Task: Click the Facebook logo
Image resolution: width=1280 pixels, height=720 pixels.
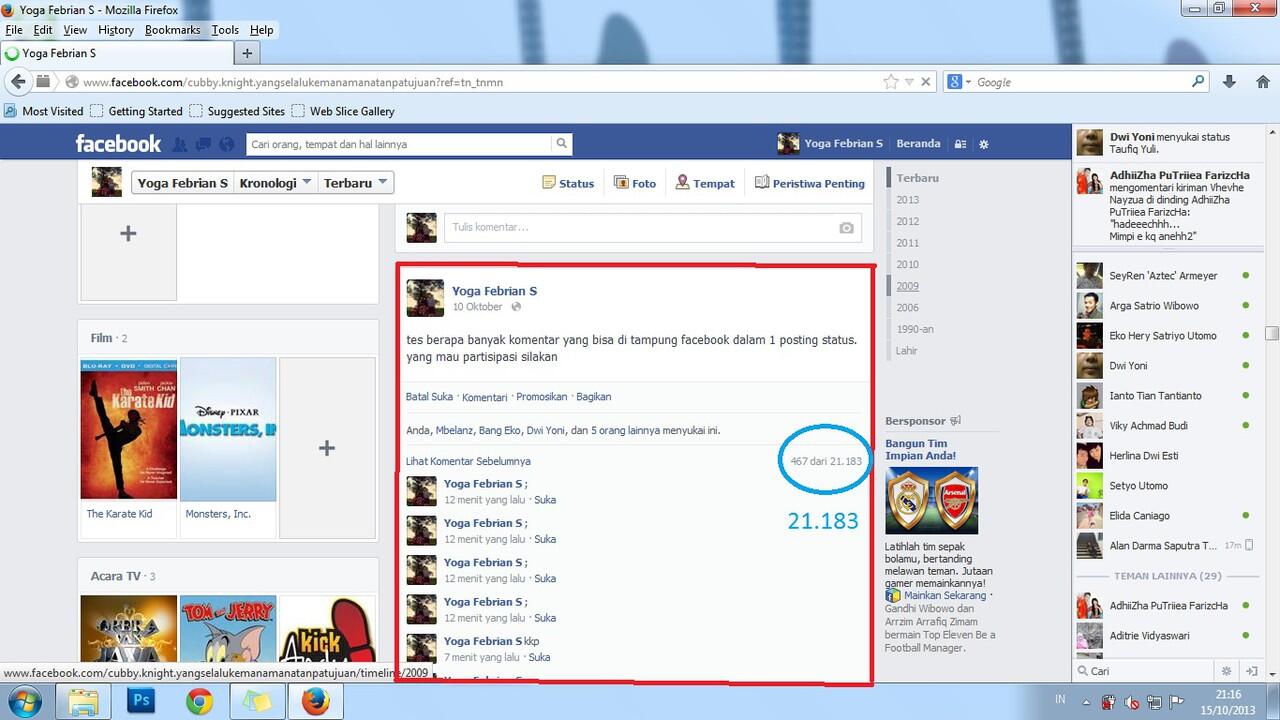Action: [x=118, y=144]
